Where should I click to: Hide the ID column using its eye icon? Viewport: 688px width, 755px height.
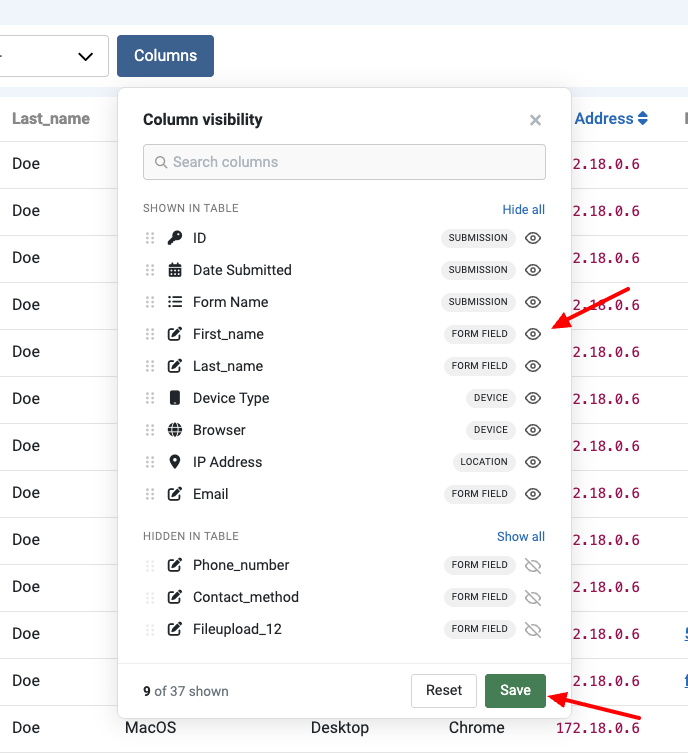533,238
